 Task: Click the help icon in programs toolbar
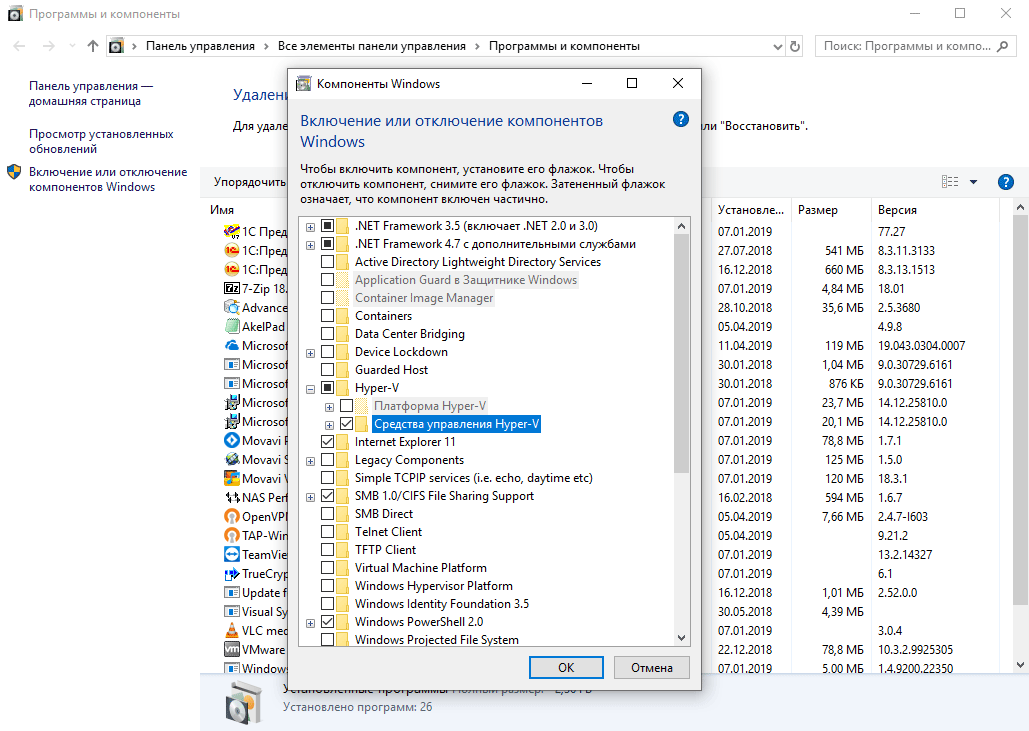(1006, 182)
